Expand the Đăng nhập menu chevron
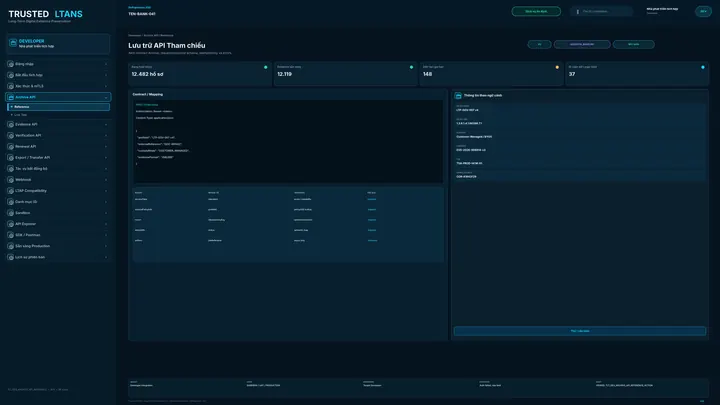This screenshot has height=405, width=720. click(106, 64)
